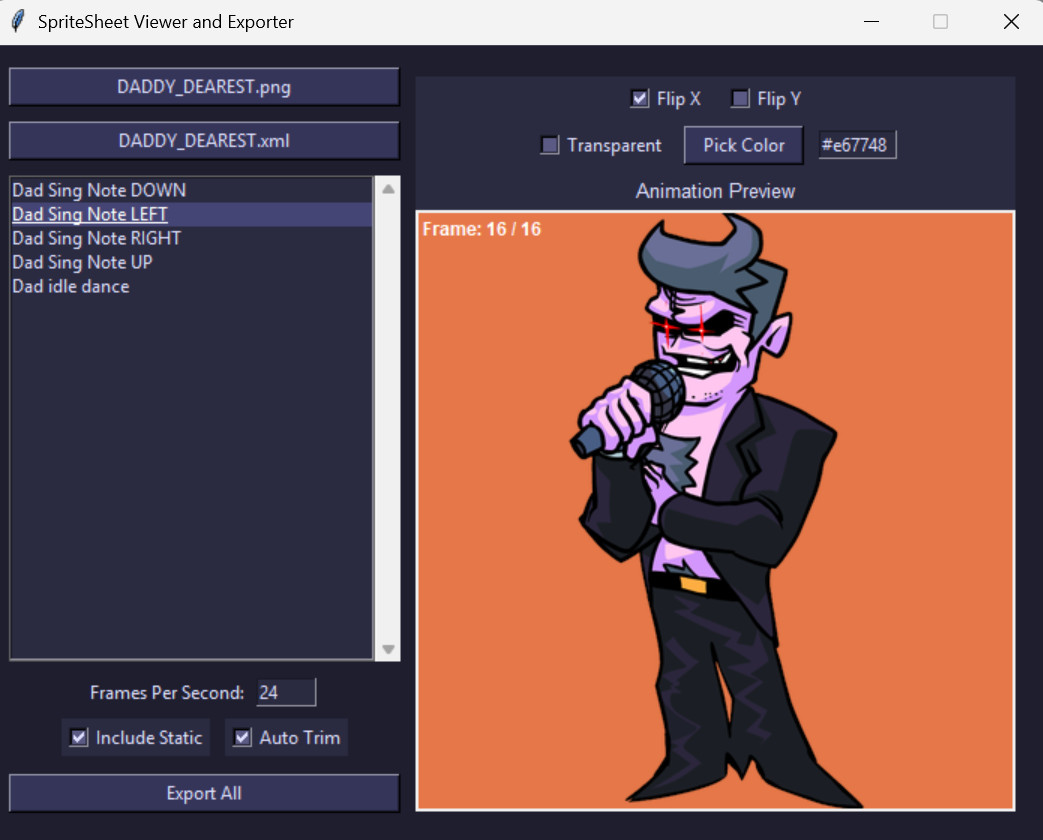Click the list scrollbar down arrow
The image size is (1043, 840).
pos(388,649)
